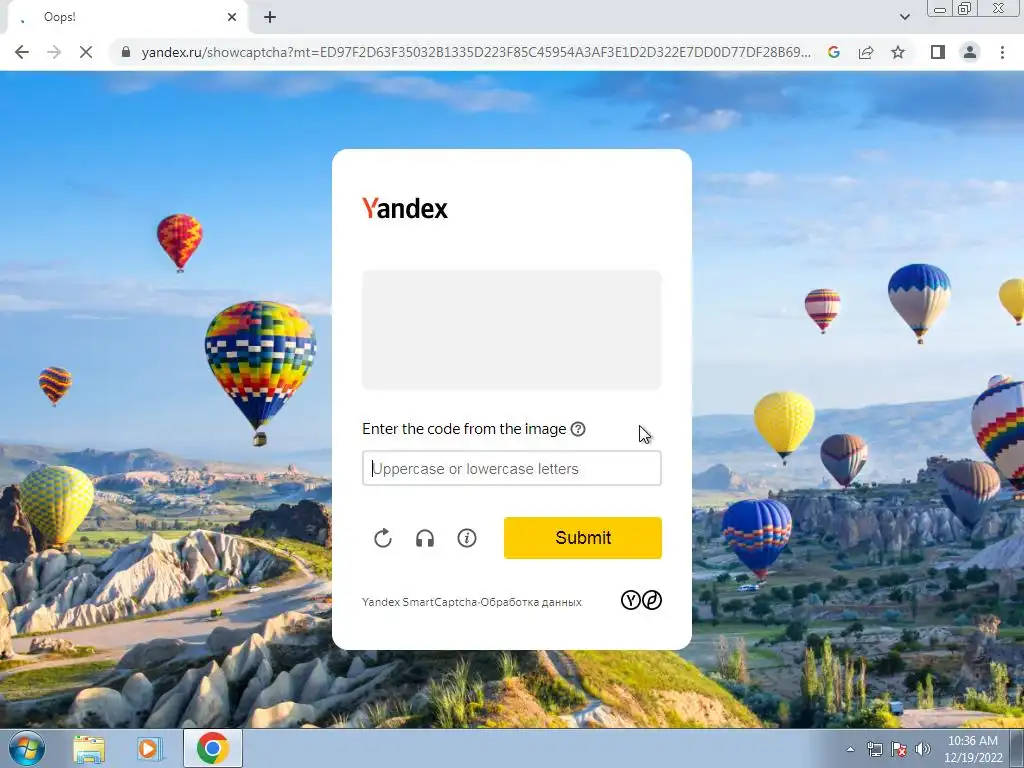Open a new tab

point(270,17)
